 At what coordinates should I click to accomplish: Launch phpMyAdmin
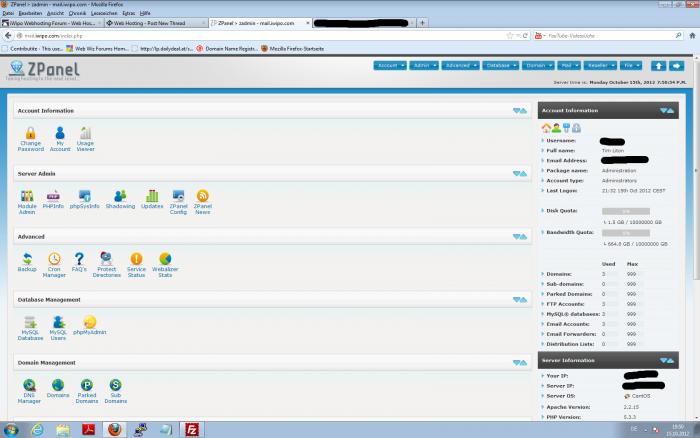[89, 325]
